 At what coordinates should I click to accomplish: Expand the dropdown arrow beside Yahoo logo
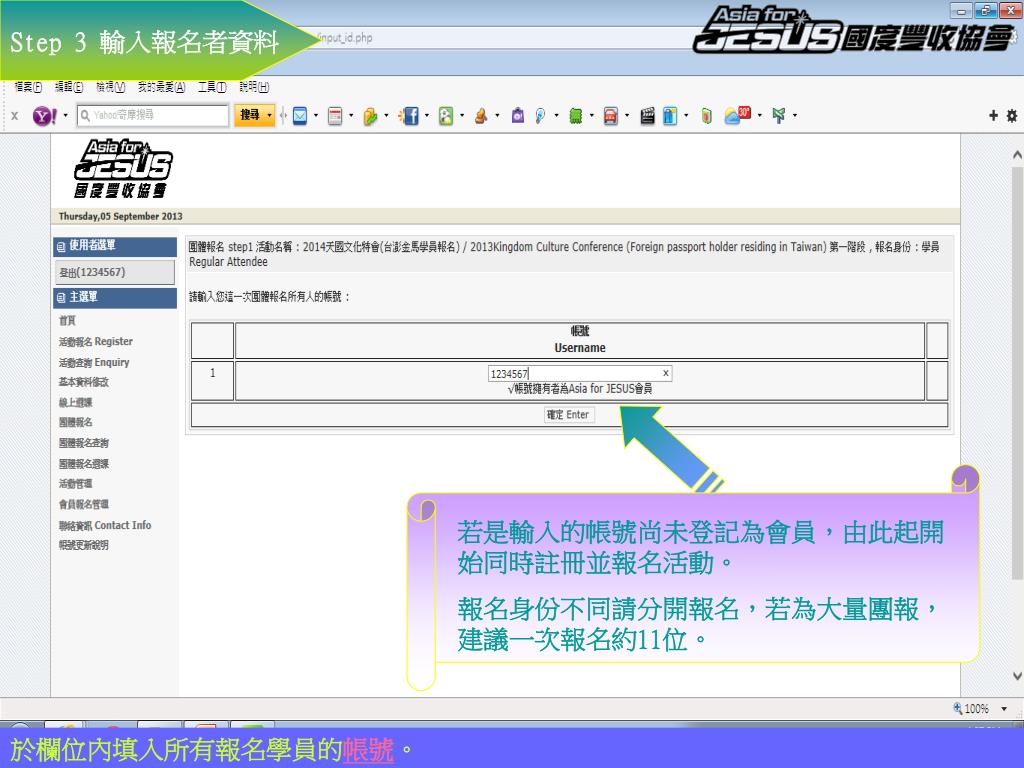coord(66,116)
